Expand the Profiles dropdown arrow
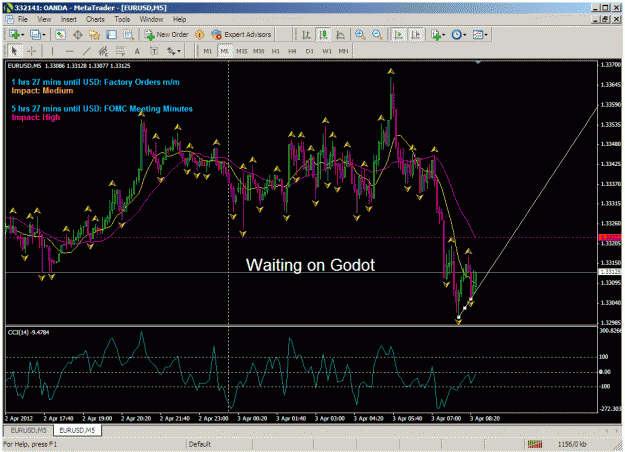 [44, 35]
